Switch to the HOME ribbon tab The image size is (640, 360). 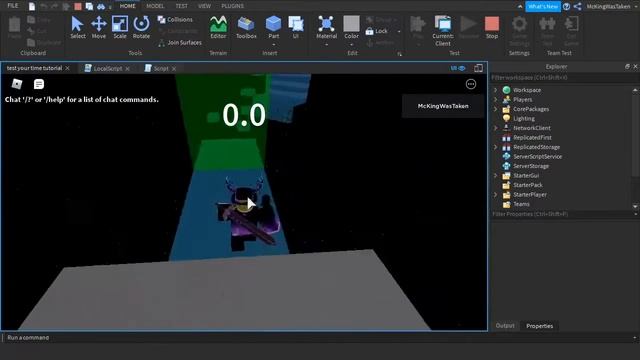tap(127, 6)
